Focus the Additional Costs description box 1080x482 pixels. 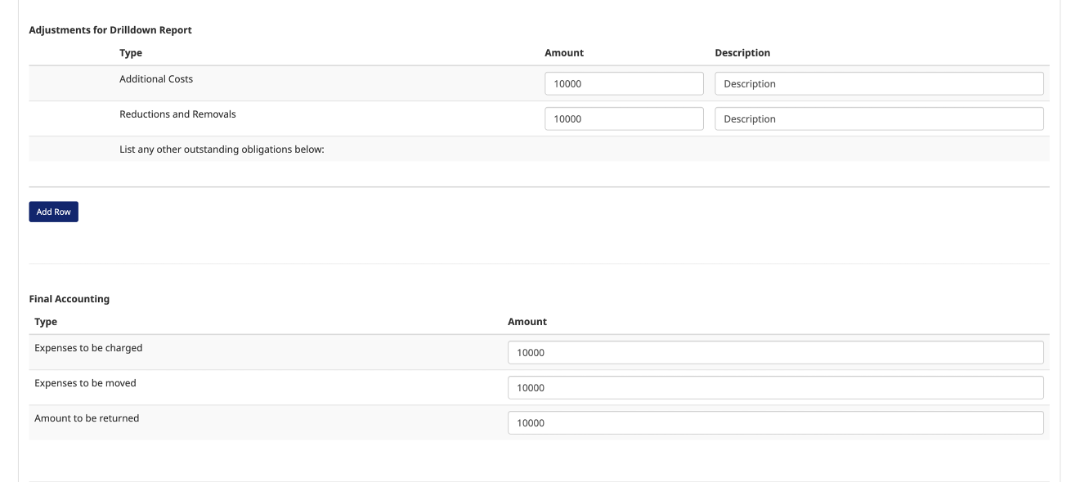pos(879,84)
